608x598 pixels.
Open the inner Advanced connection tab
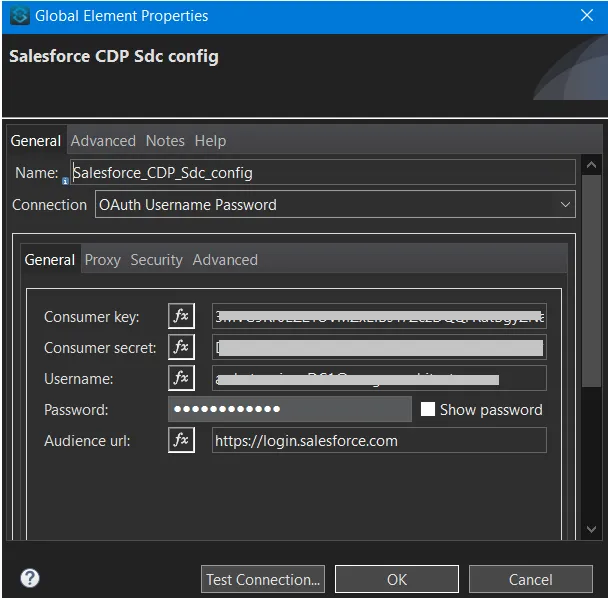pyautogui.click(x=225, y=260)
